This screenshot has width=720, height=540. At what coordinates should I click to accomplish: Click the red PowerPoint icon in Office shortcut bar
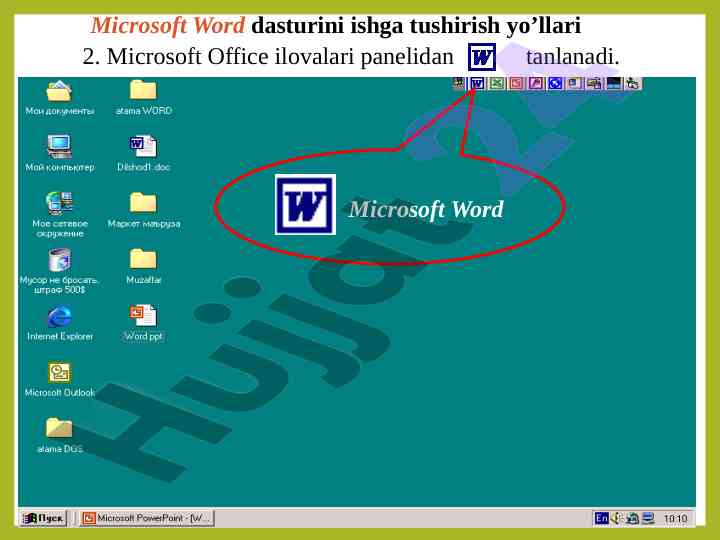tap(516, 84)
